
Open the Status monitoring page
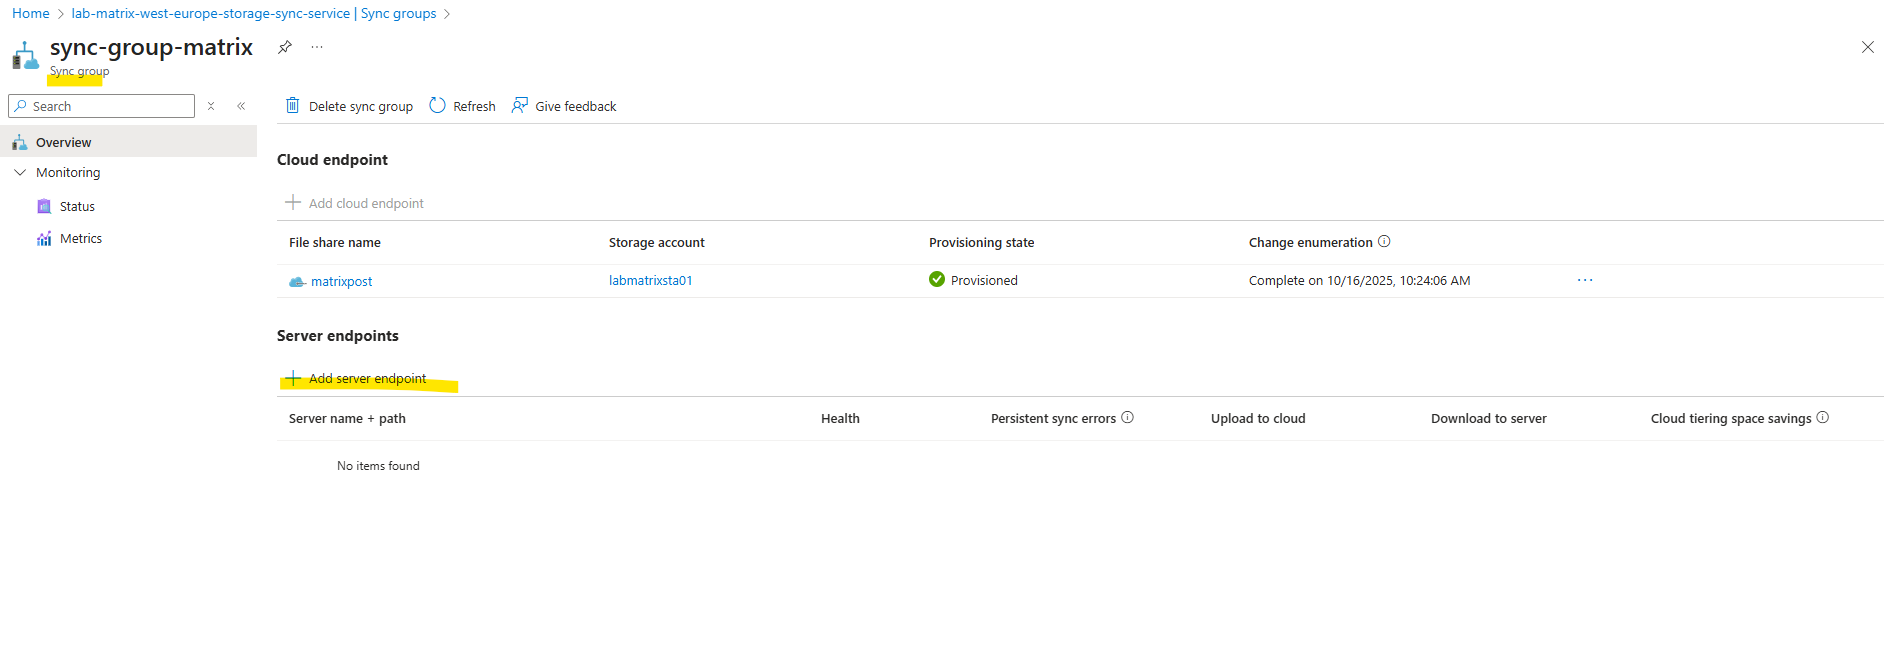coord(77,207)
